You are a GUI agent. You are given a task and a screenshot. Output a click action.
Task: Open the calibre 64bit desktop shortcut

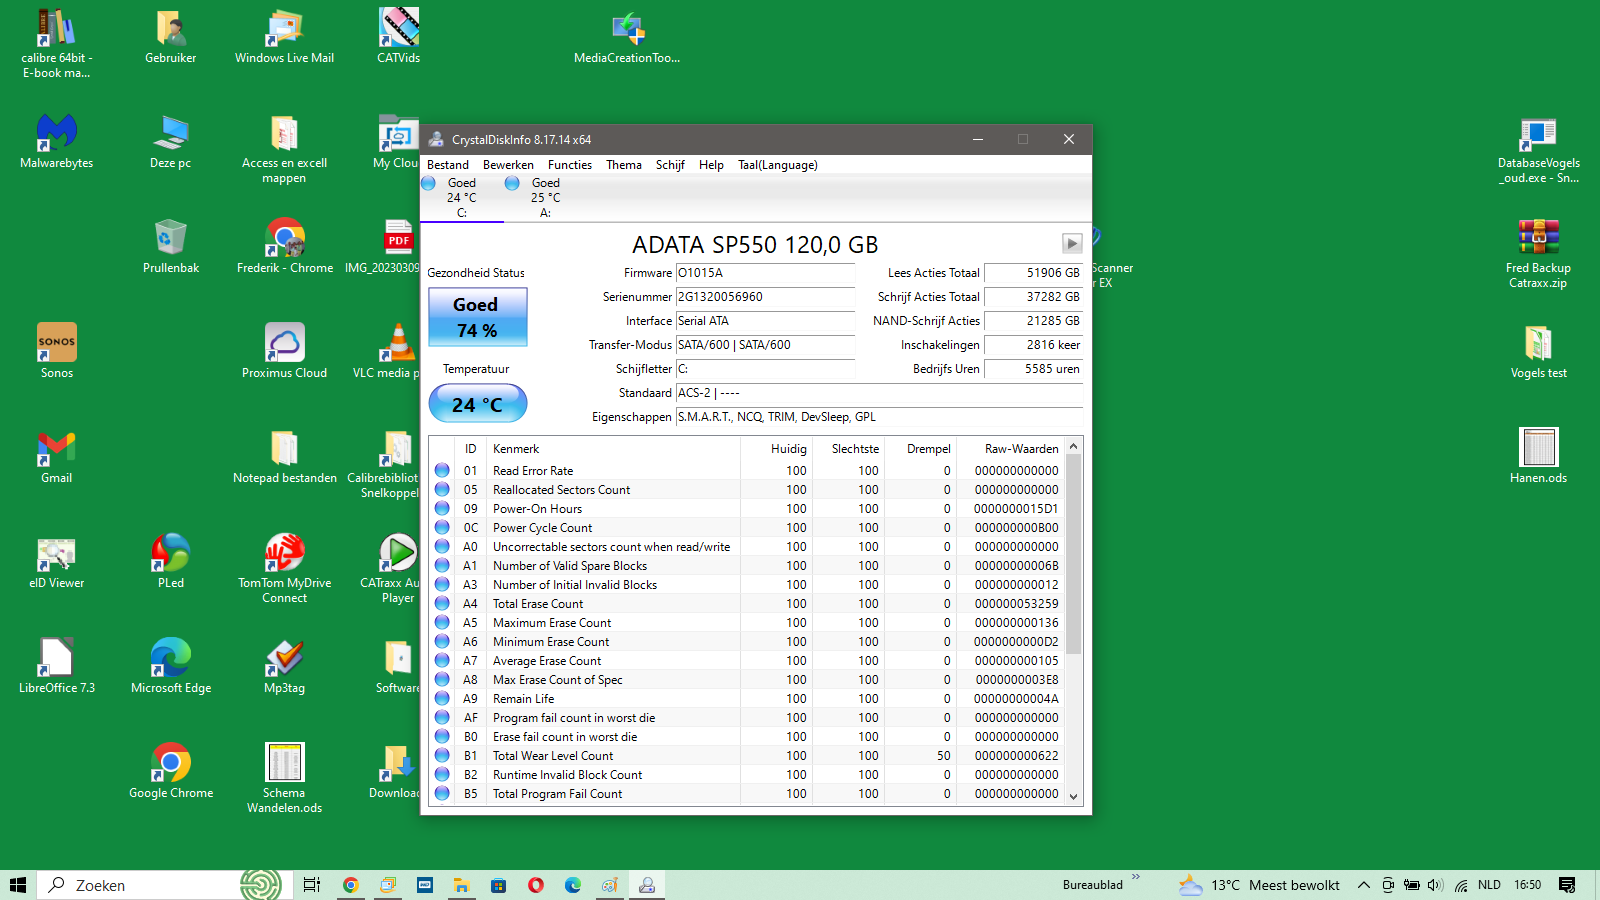57,43
